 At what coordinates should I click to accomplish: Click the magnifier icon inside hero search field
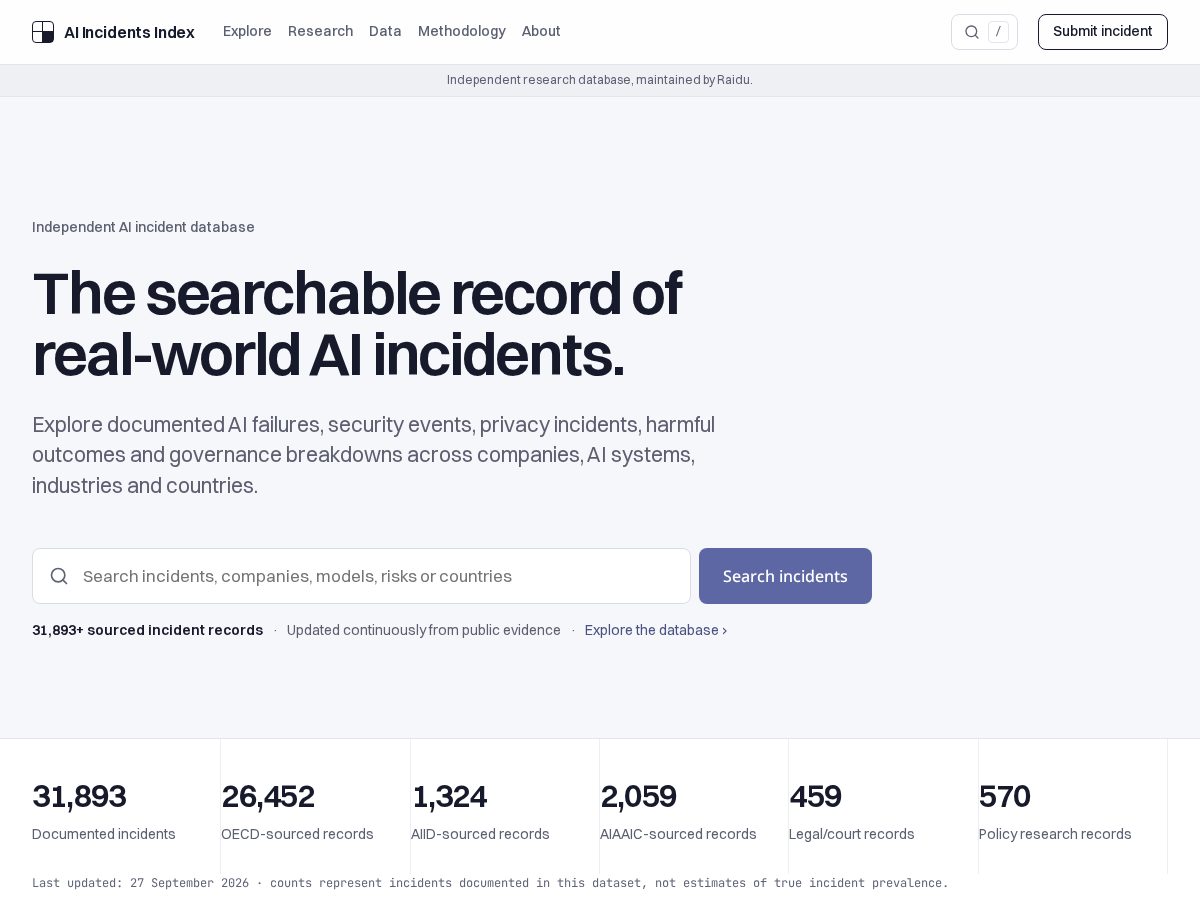[x=59, y=576]
